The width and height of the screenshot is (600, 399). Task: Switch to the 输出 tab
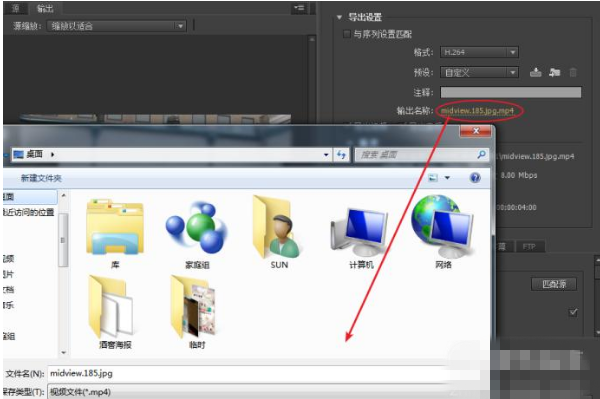[45, 8]
